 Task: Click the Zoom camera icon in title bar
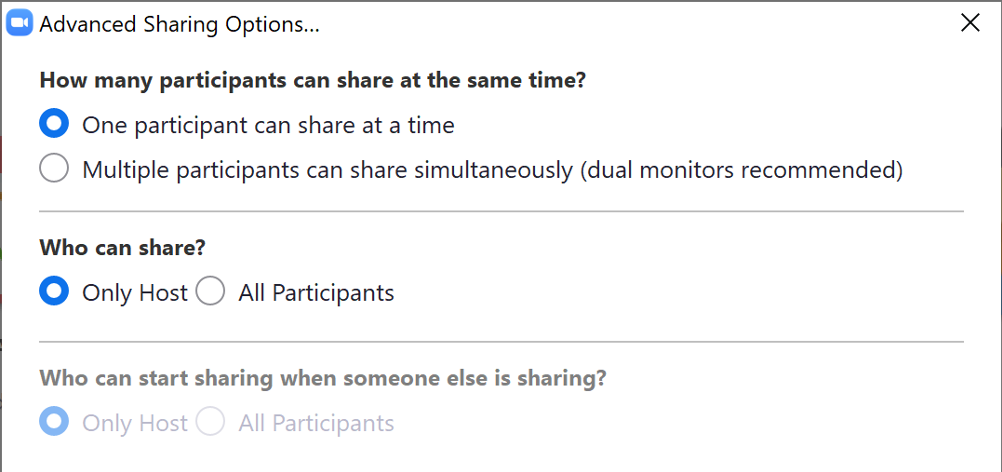[20, 24]
